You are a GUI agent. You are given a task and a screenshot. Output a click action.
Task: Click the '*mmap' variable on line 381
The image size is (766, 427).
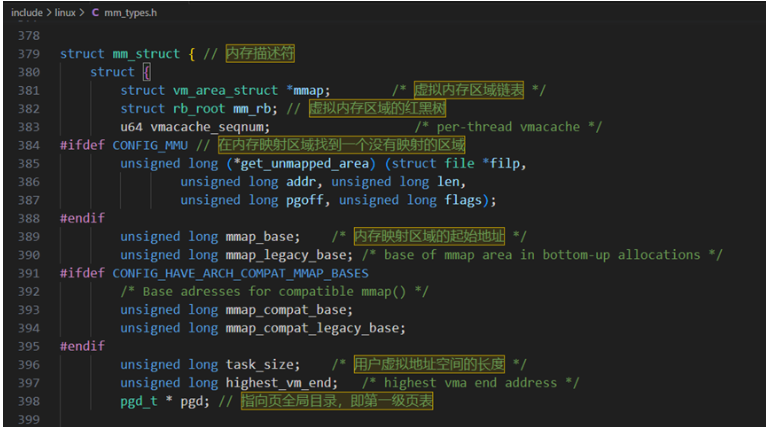pyautogui.click(x=305, y=90)
